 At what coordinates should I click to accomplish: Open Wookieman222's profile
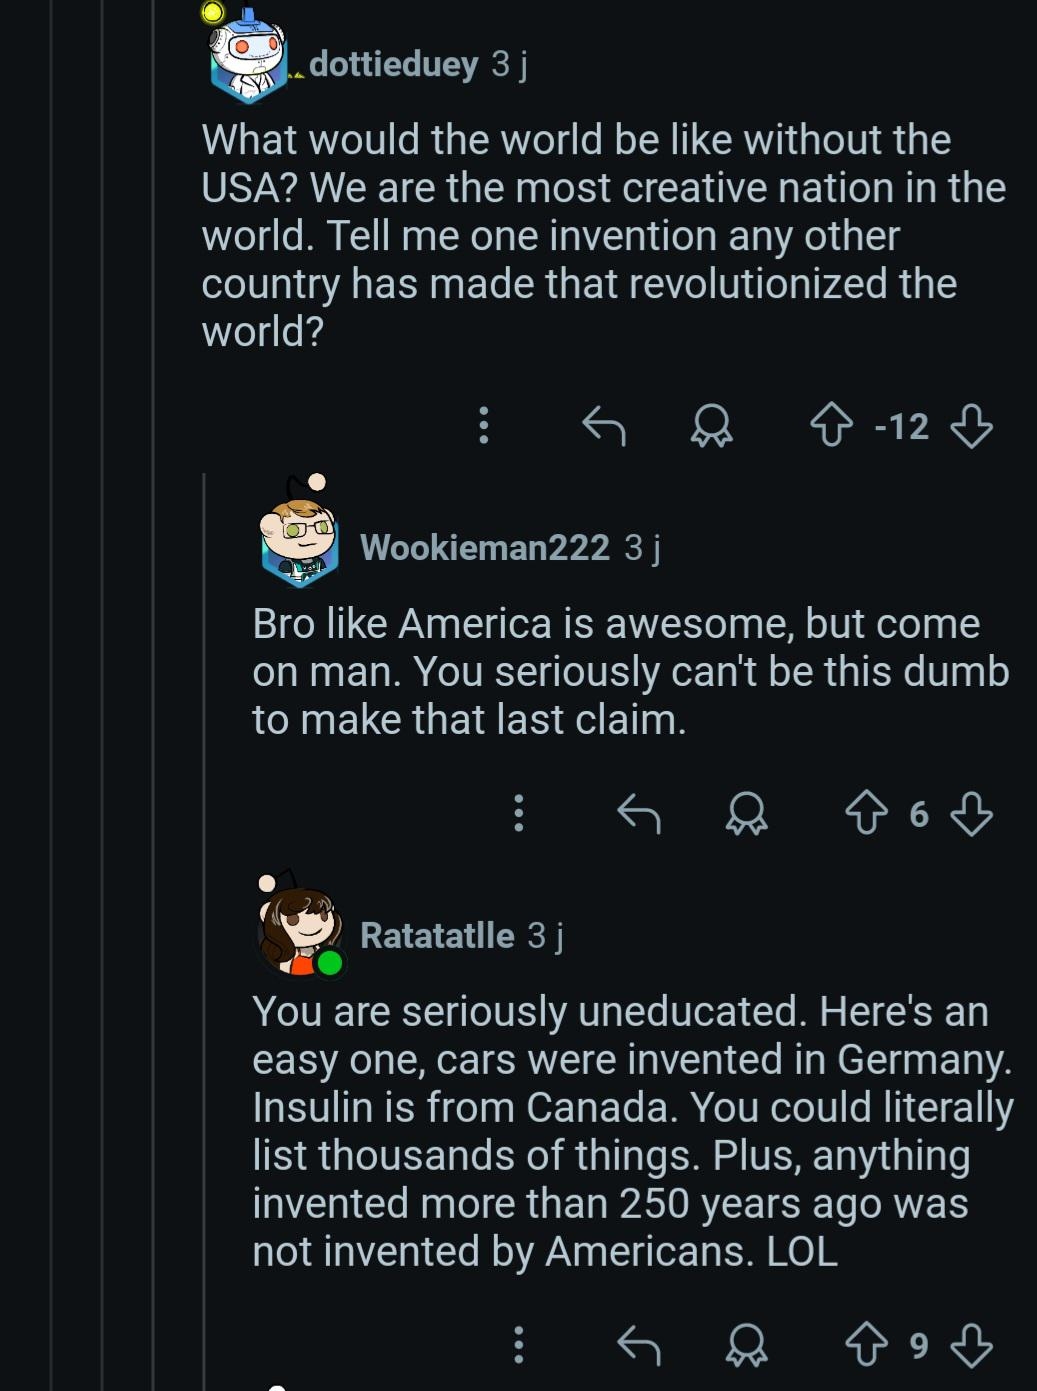tap(484, 547)
